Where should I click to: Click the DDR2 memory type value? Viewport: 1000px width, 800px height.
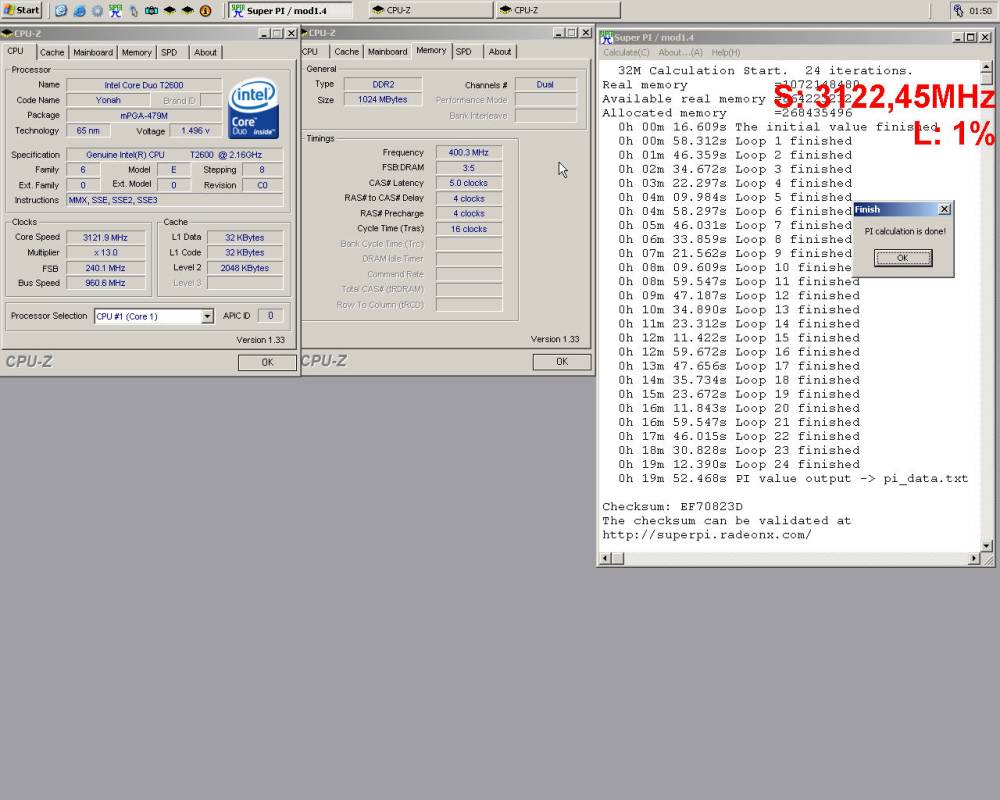click(383, 84)
